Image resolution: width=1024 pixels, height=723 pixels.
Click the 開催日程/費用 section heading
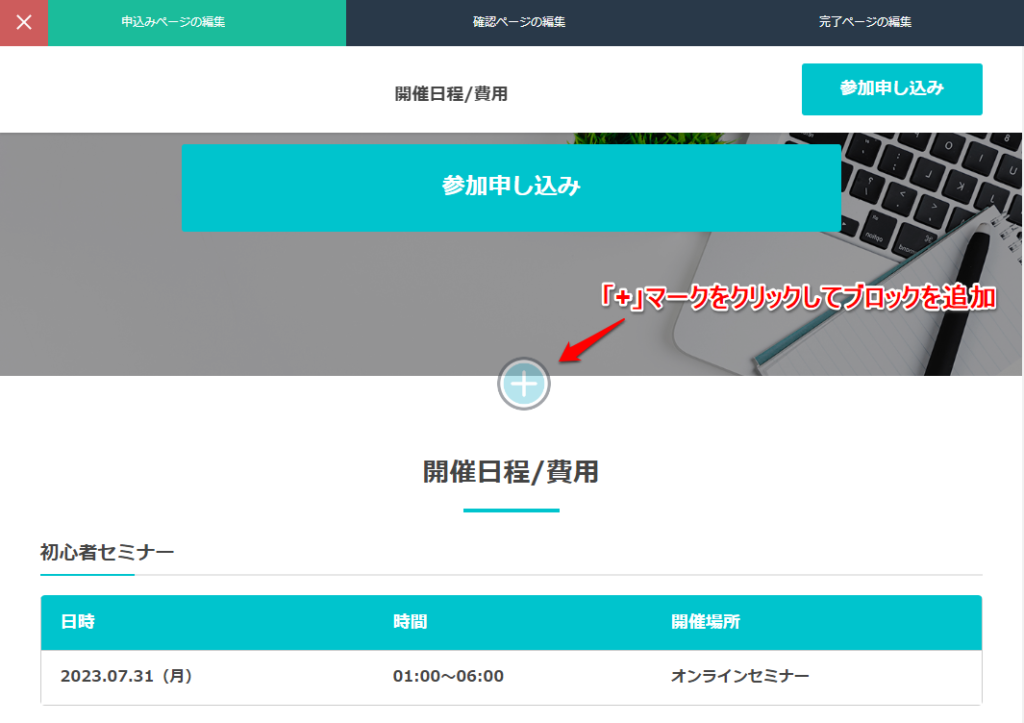point(511,472)
